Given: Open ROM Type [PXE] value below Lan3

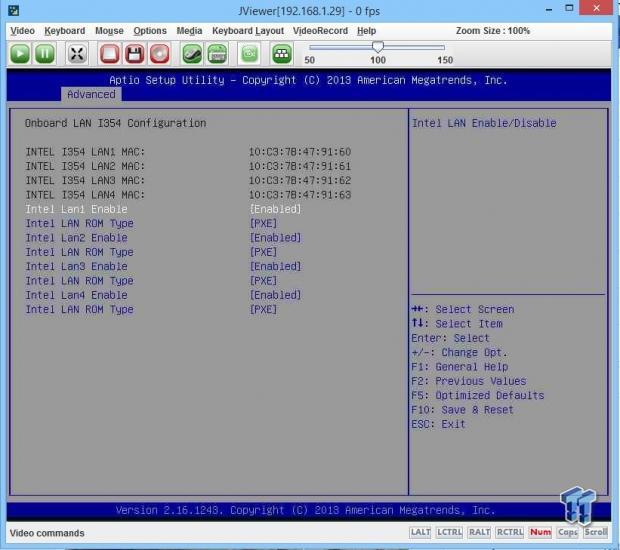Looking at the screenshot, I should pyautogui.click(x=263, y=281).
